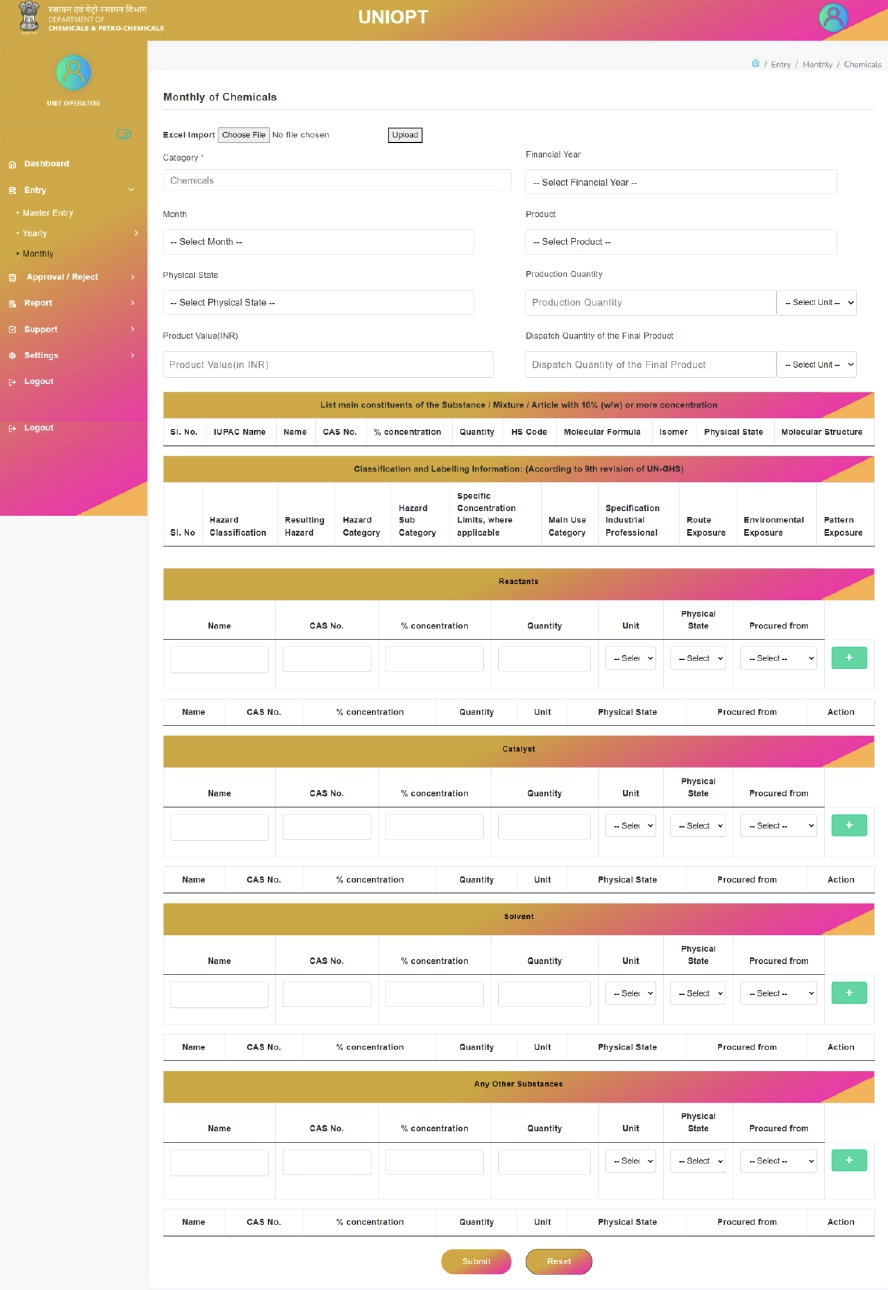The image size is (888, 1290).
Task: Select the Monthly submenu item
Action: pyautogui.click(x=38, y=254)
